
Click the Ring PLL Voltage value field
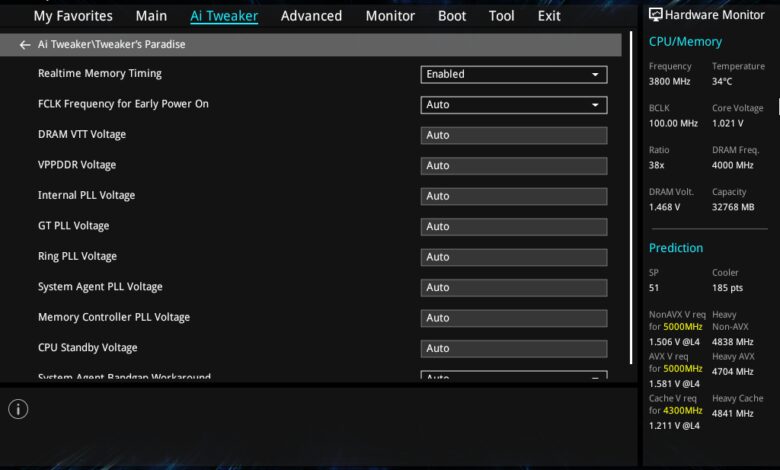pos(514,257)
